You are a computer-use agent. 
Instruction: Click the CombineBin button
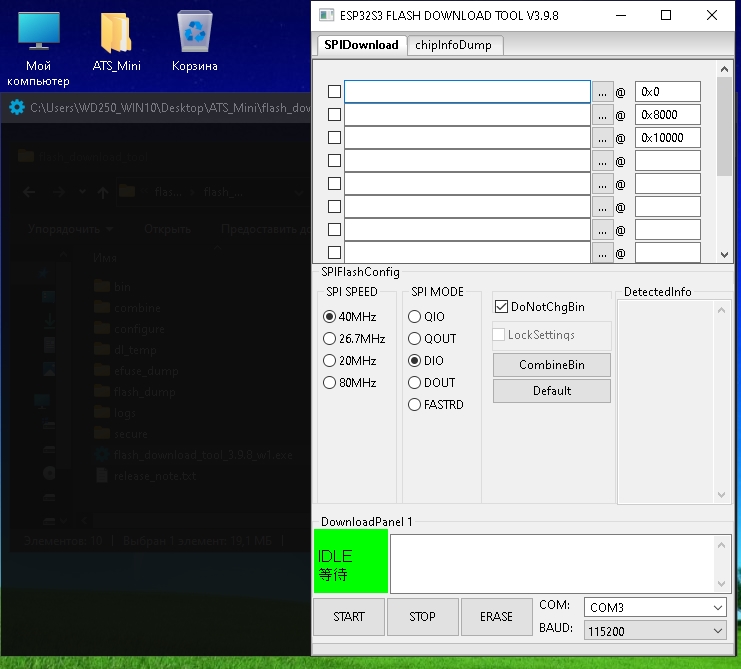pyautogui.click(x=551, y=365)
